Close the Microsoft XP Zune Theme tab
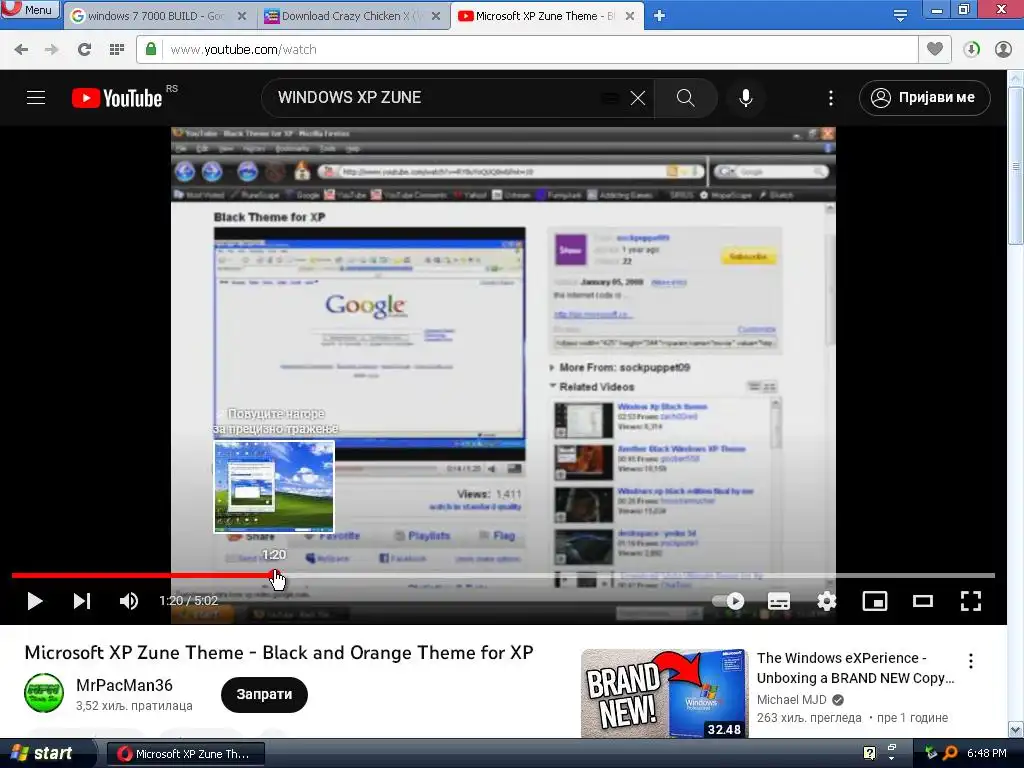Viewport: 1024px width, 768px height. 630,16
